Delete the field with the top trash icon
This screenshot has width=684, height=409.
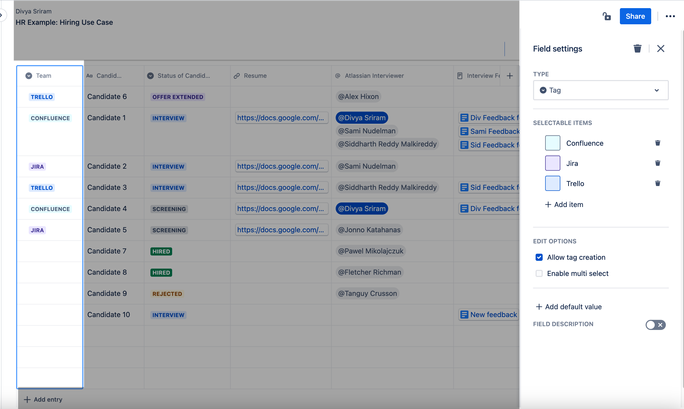point(637,48)
